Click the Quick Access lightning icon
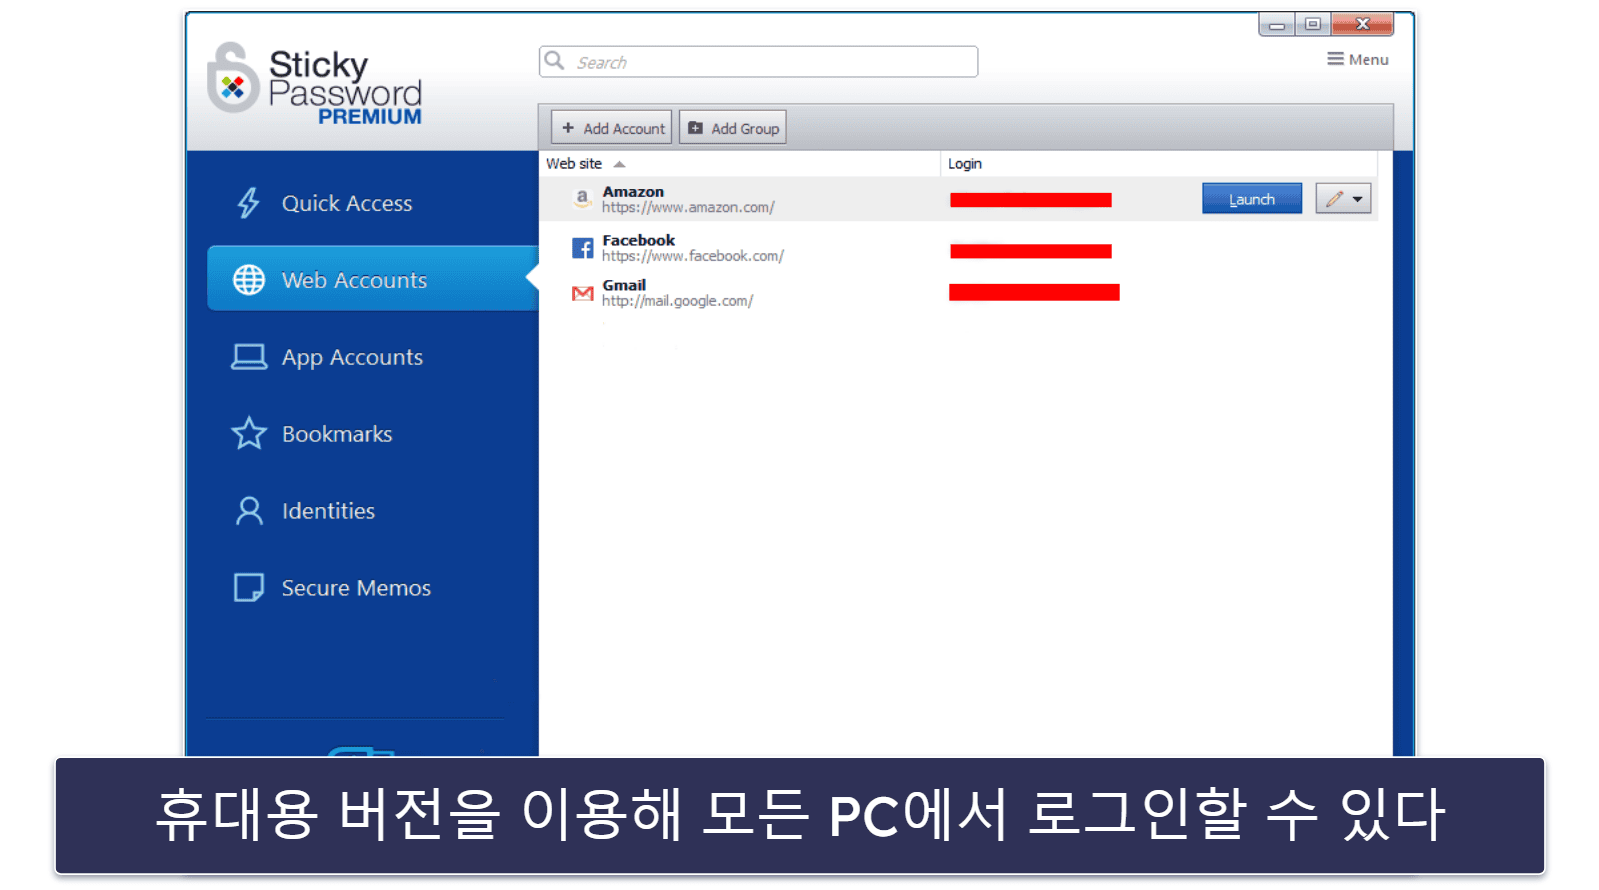Image resolution: width=1599 pixels, height=890 pixels. coord(248,203)
